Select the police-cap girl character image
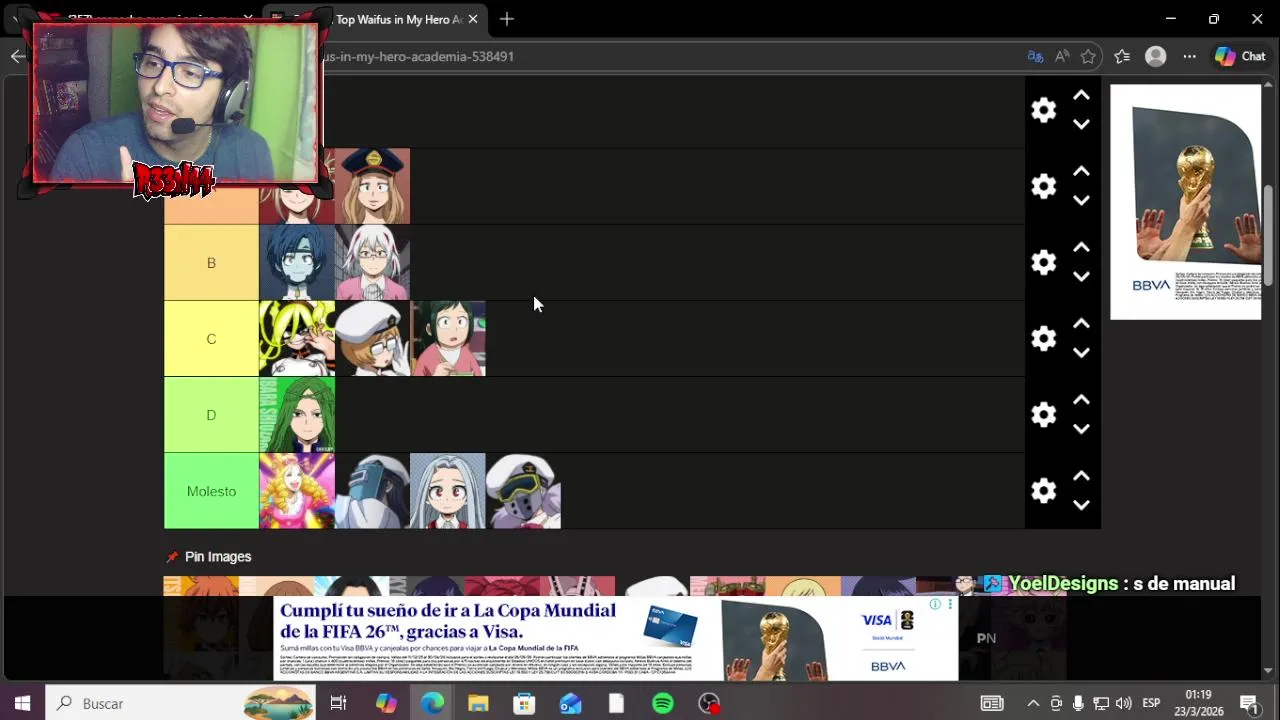The height and width of the screenshot is (720, 1280). click(x=372, y=186)
